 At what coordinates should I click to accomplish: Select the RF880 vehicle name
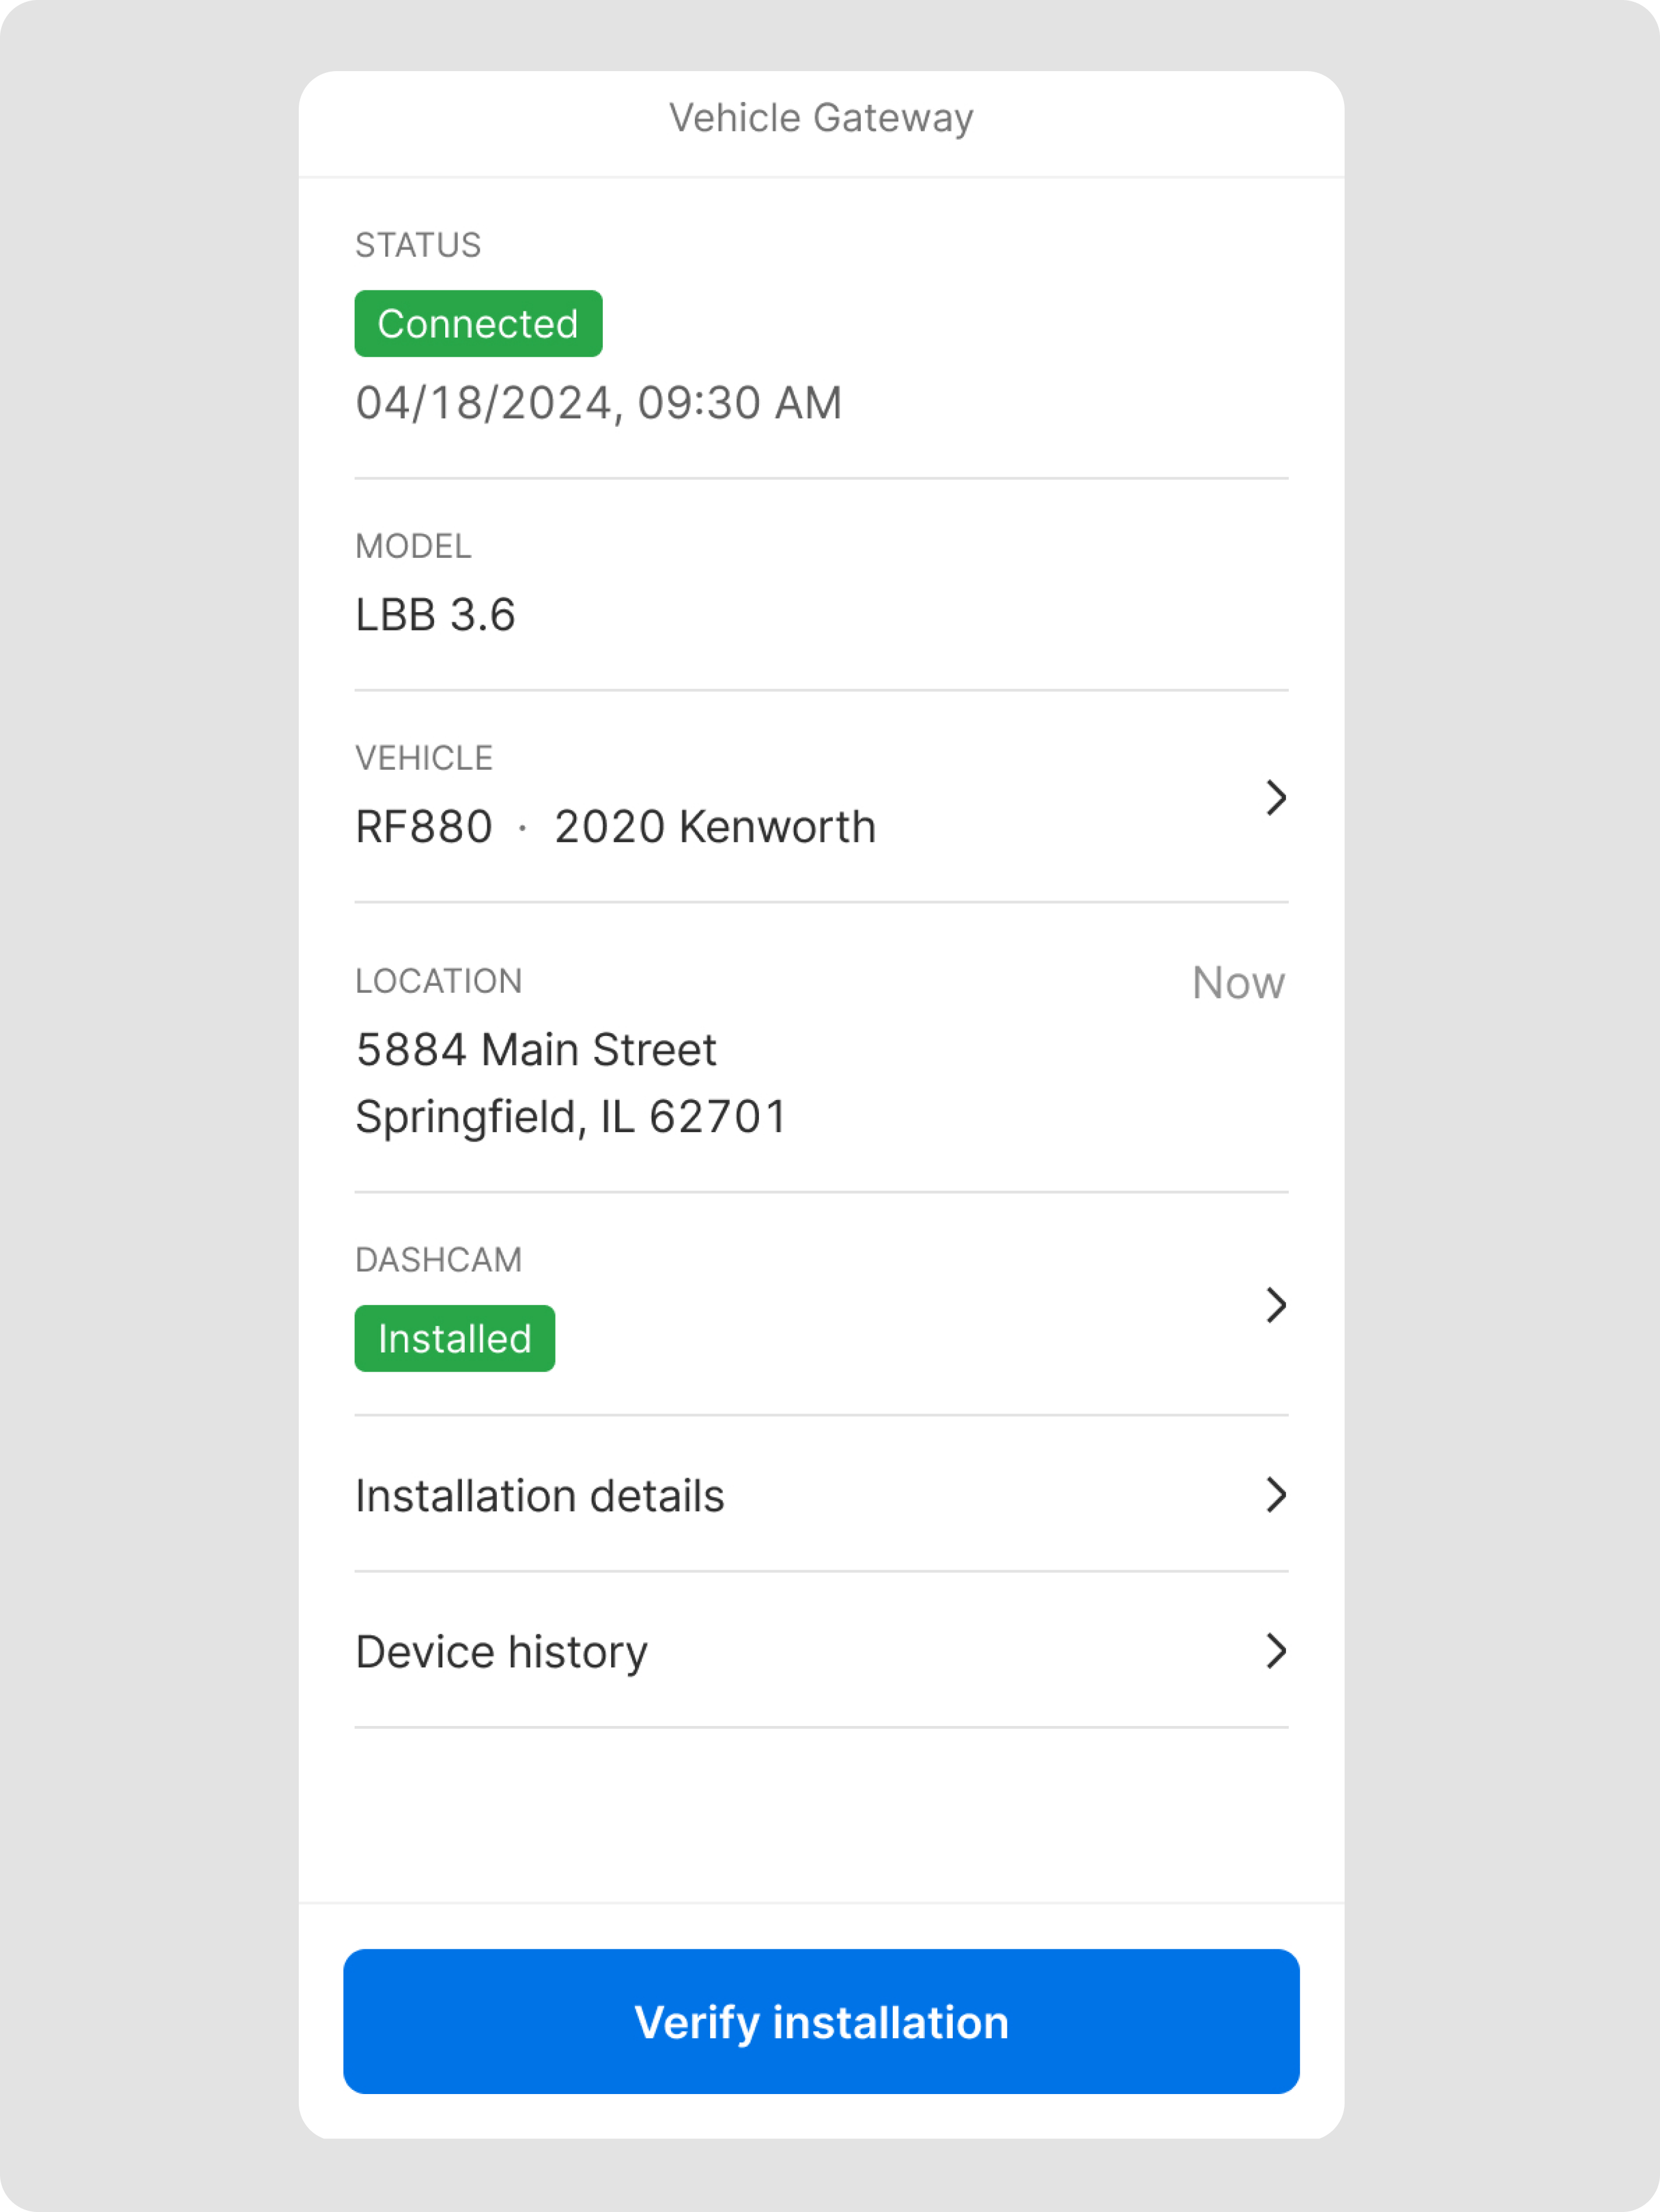pos(424,827)
